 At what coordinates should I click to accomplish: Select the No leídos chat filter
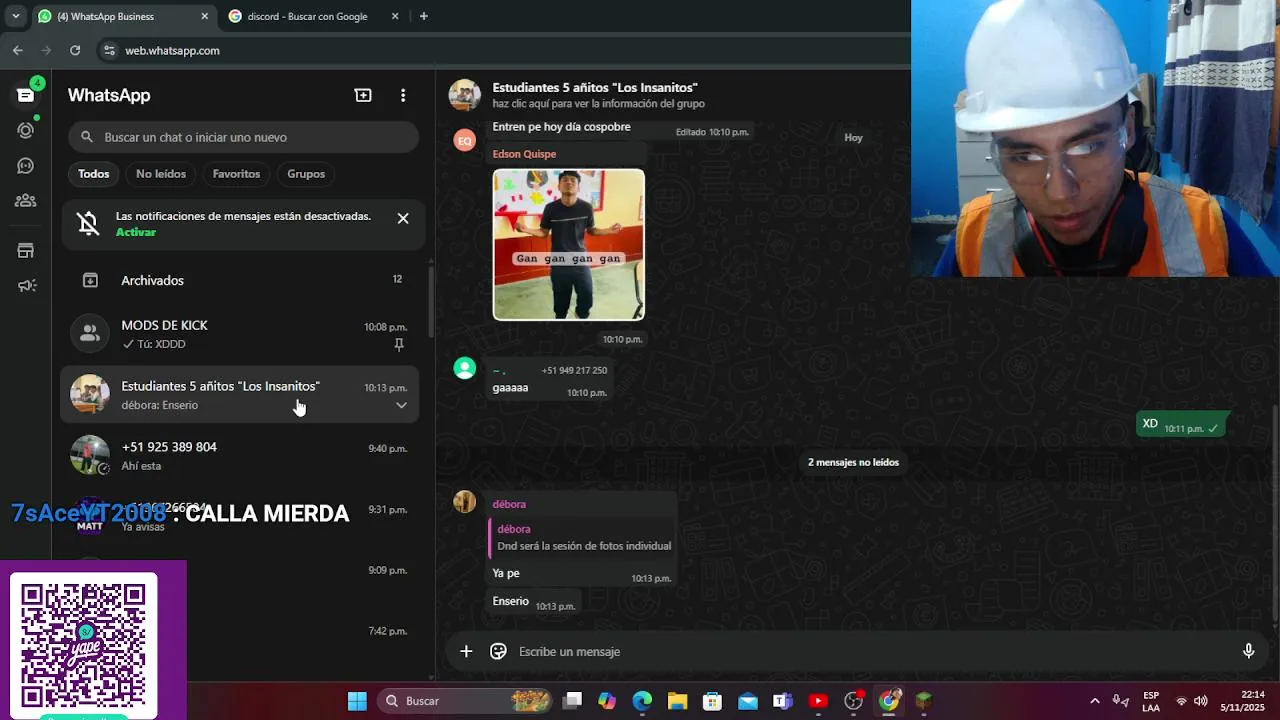161,174
